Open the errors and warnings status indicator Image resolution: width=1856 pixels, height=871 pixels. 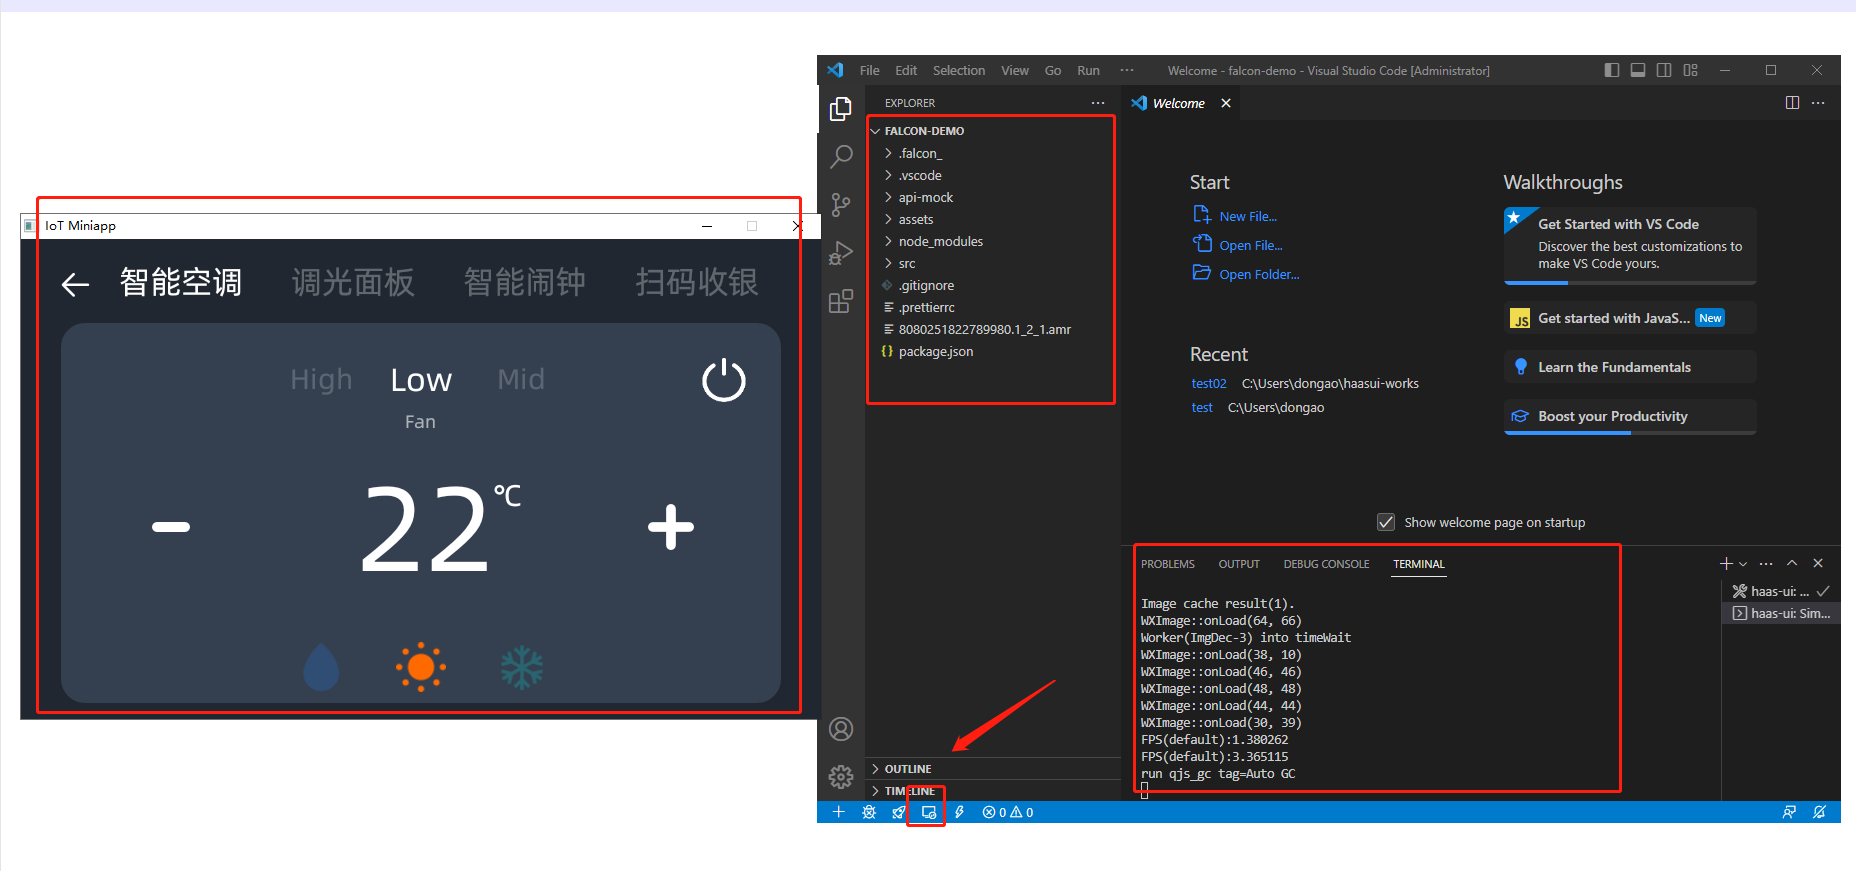[1008, 812]
